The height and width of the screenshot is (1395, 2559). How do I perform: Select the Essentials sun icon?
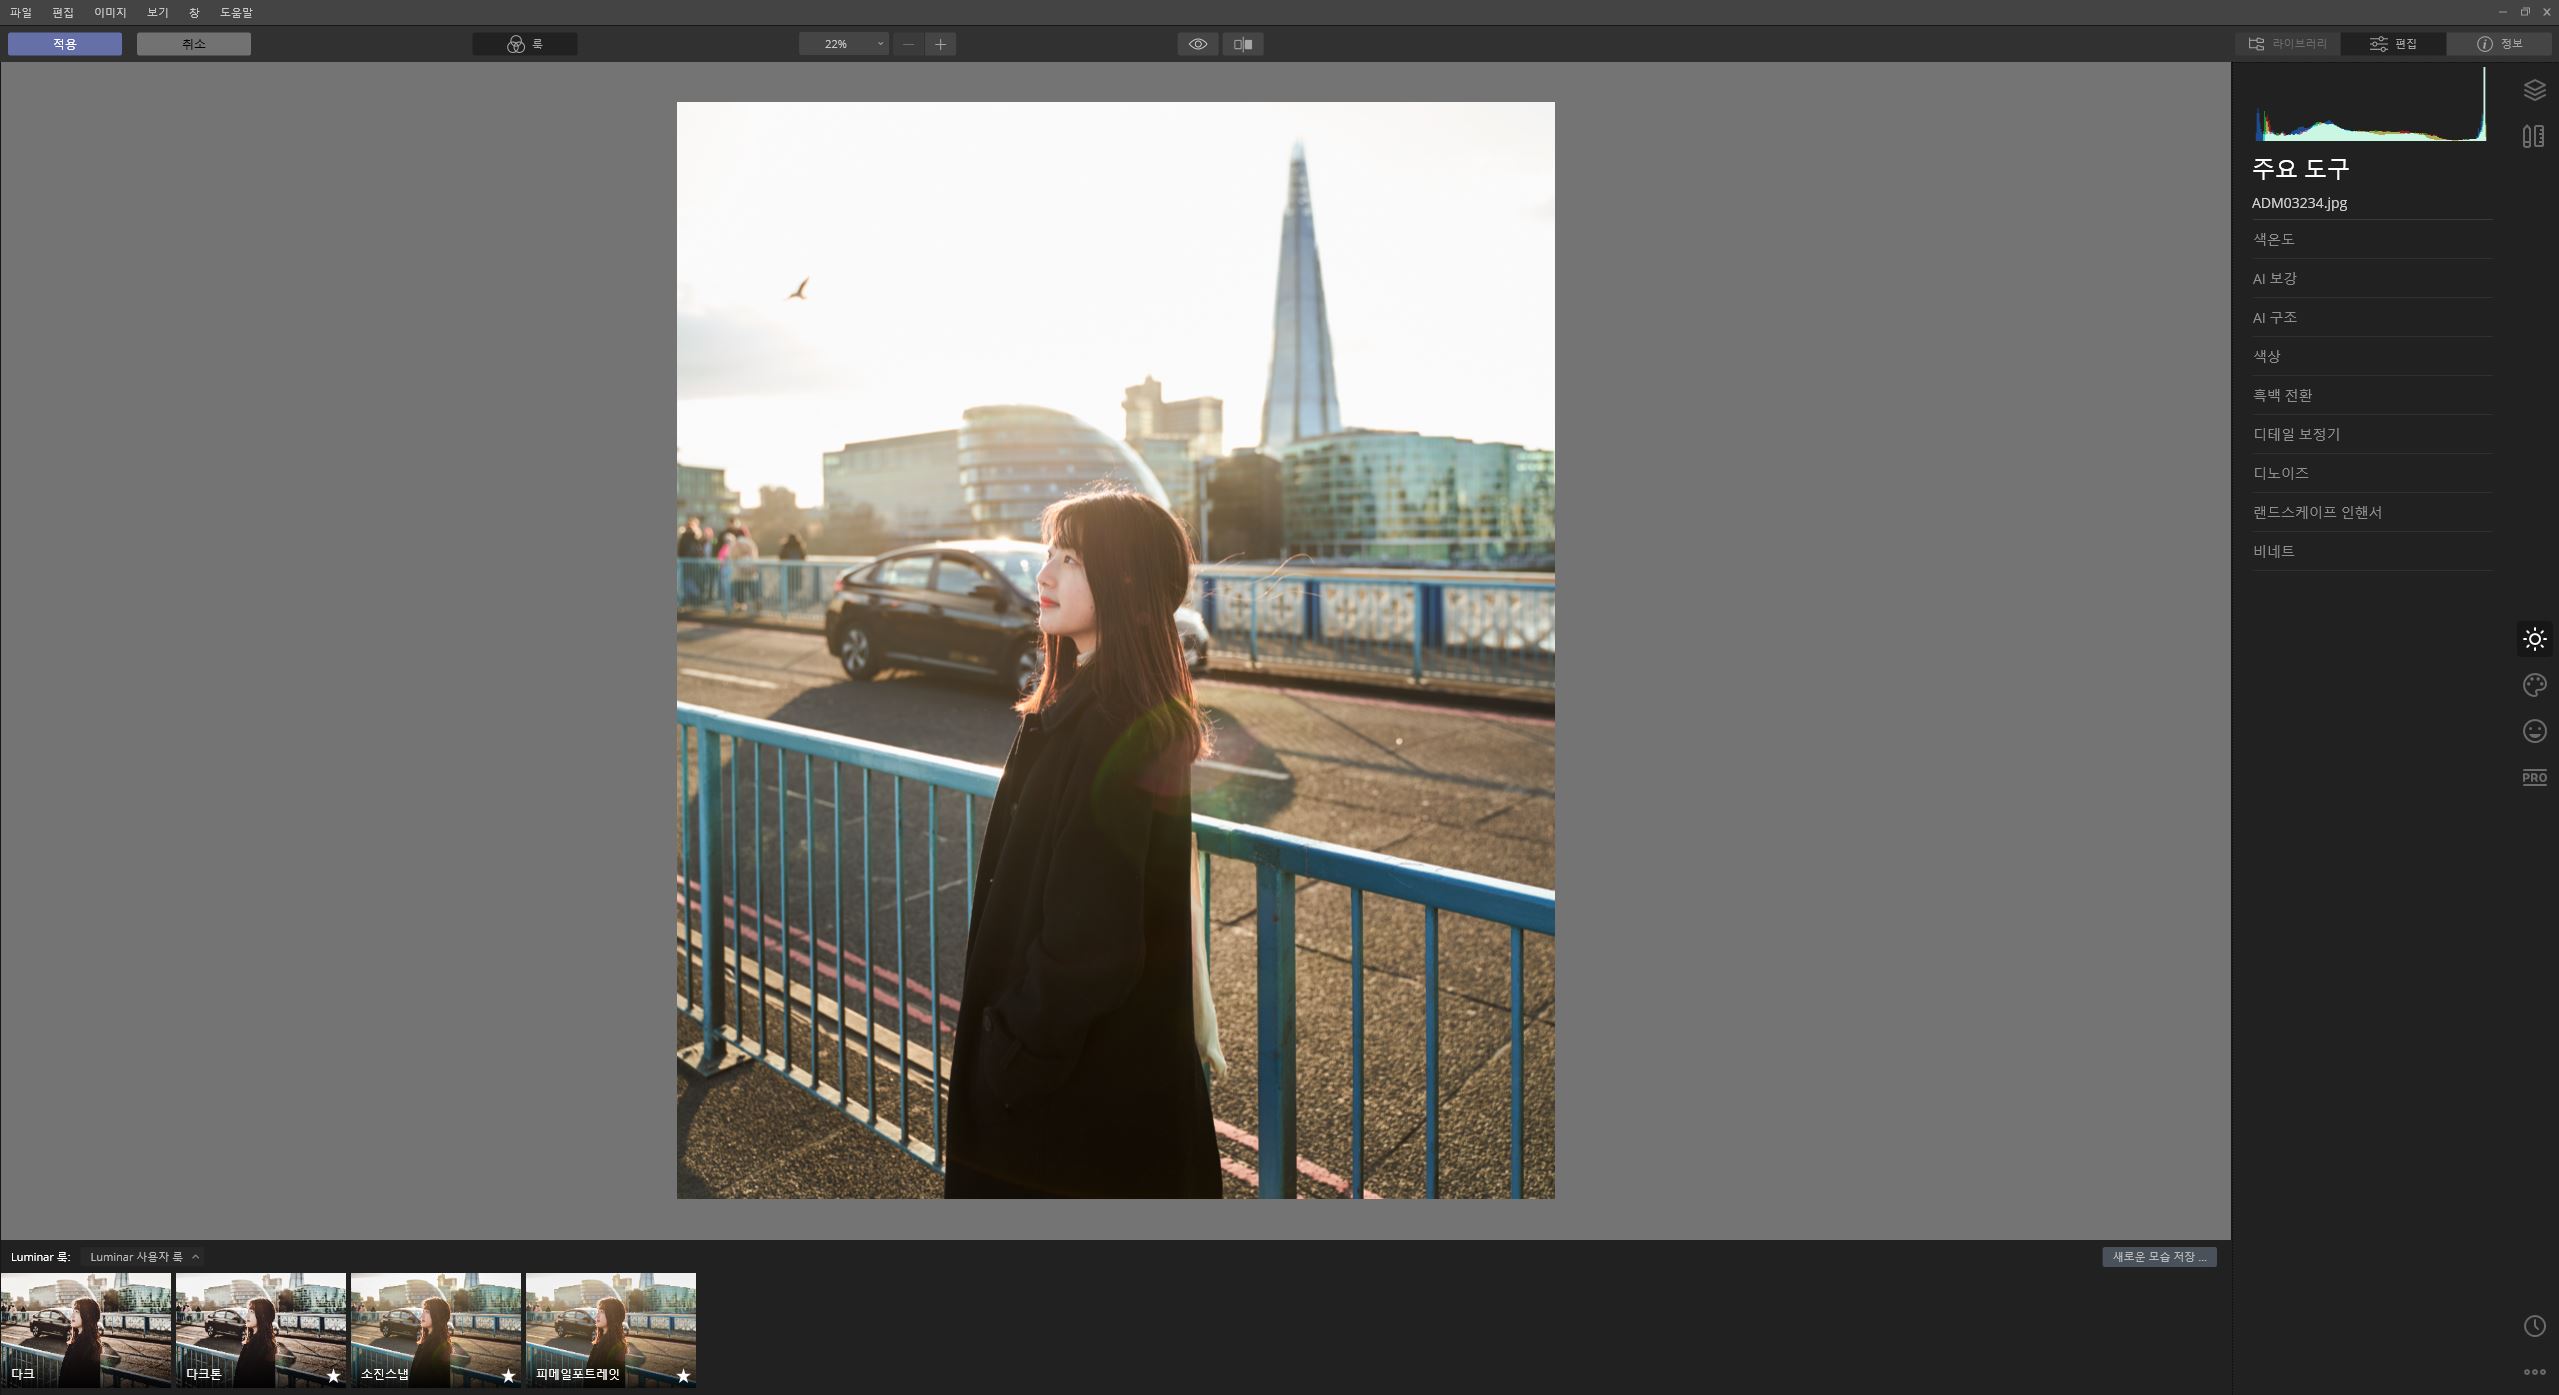2534,639
